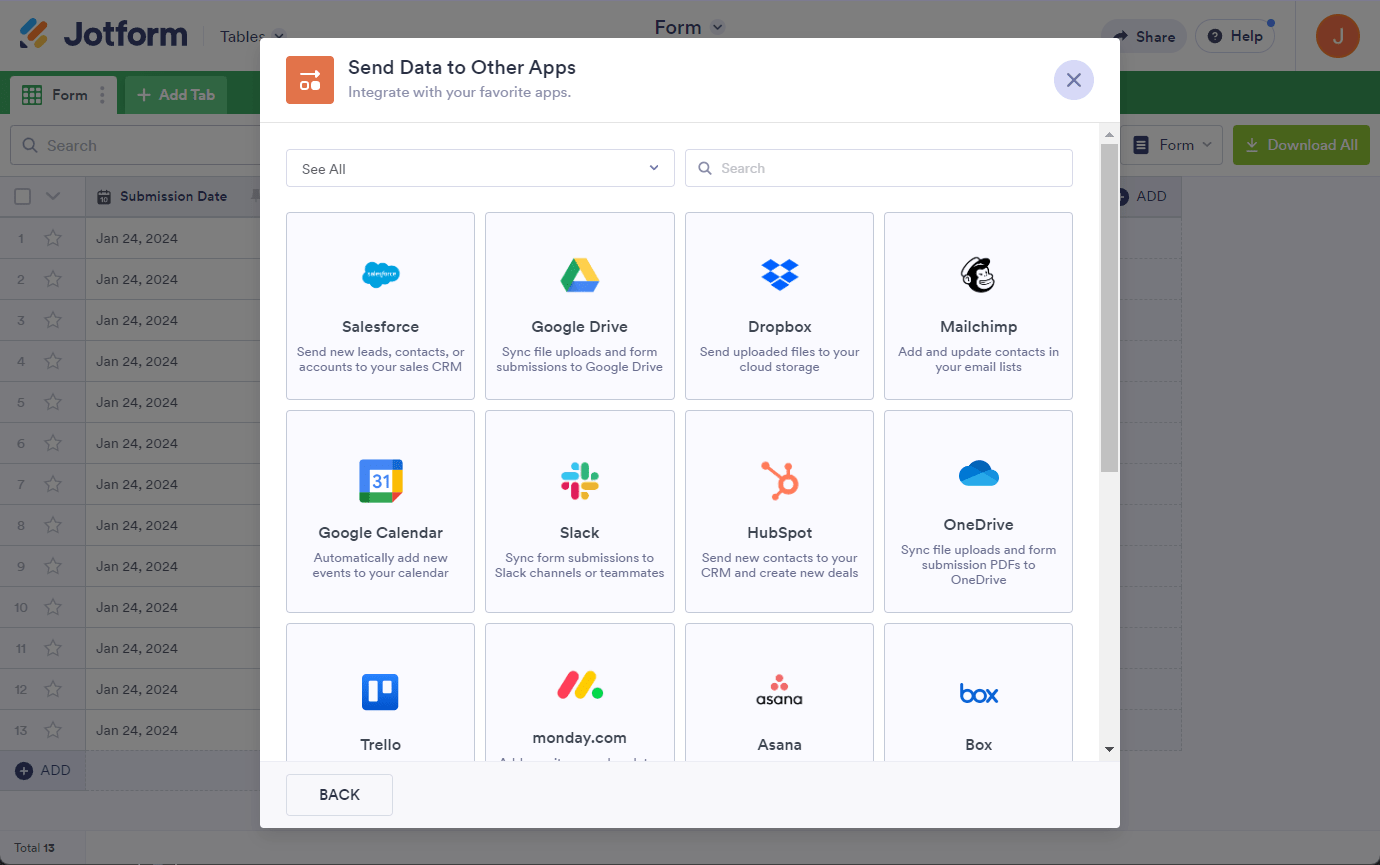Open the Form view selector dropdown
This screenshot has height=865, width=1380.
(x=1172, y=145)
